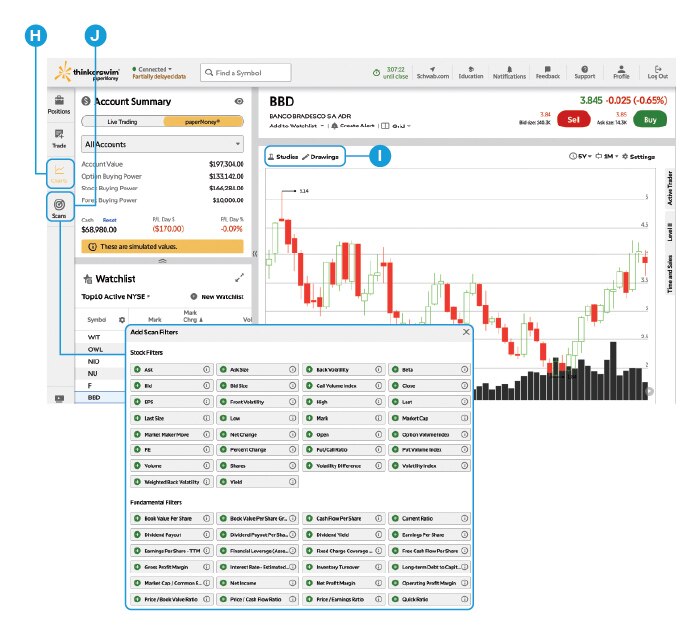Select the BBD row in watchlist
The image size is (700, 636).
pyautogui.click(x=100, y=397)
